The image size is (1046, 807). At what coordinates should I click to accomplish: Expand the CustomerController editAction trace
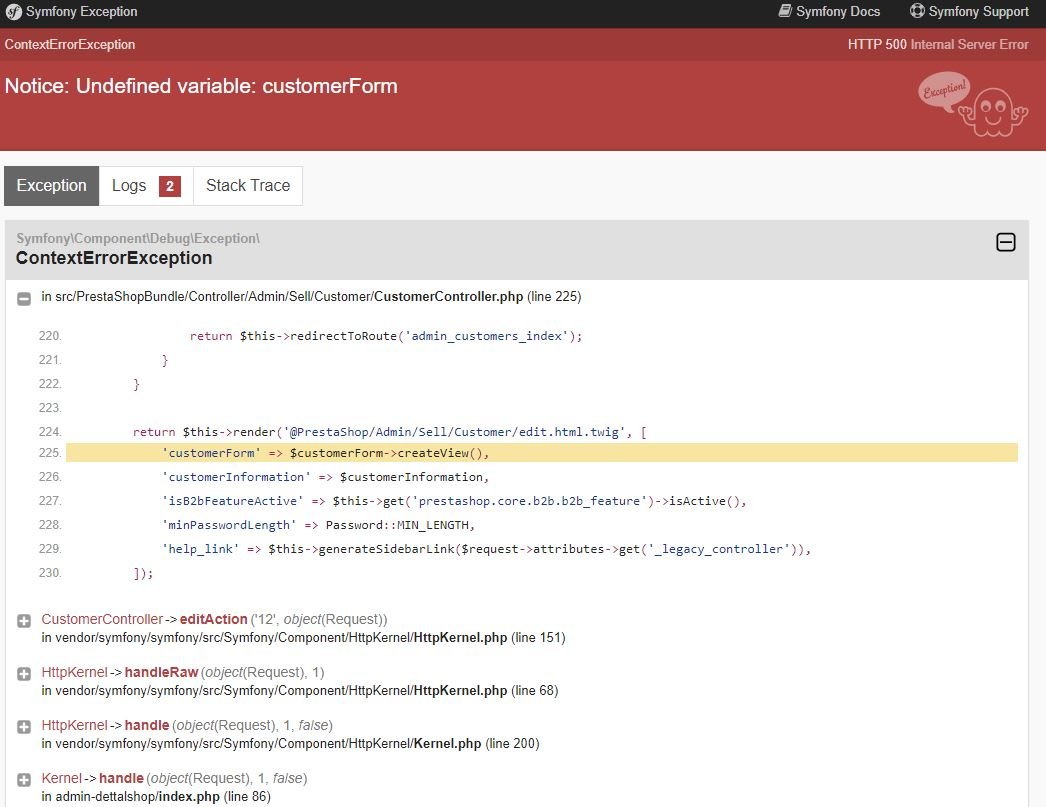[24, 621]
